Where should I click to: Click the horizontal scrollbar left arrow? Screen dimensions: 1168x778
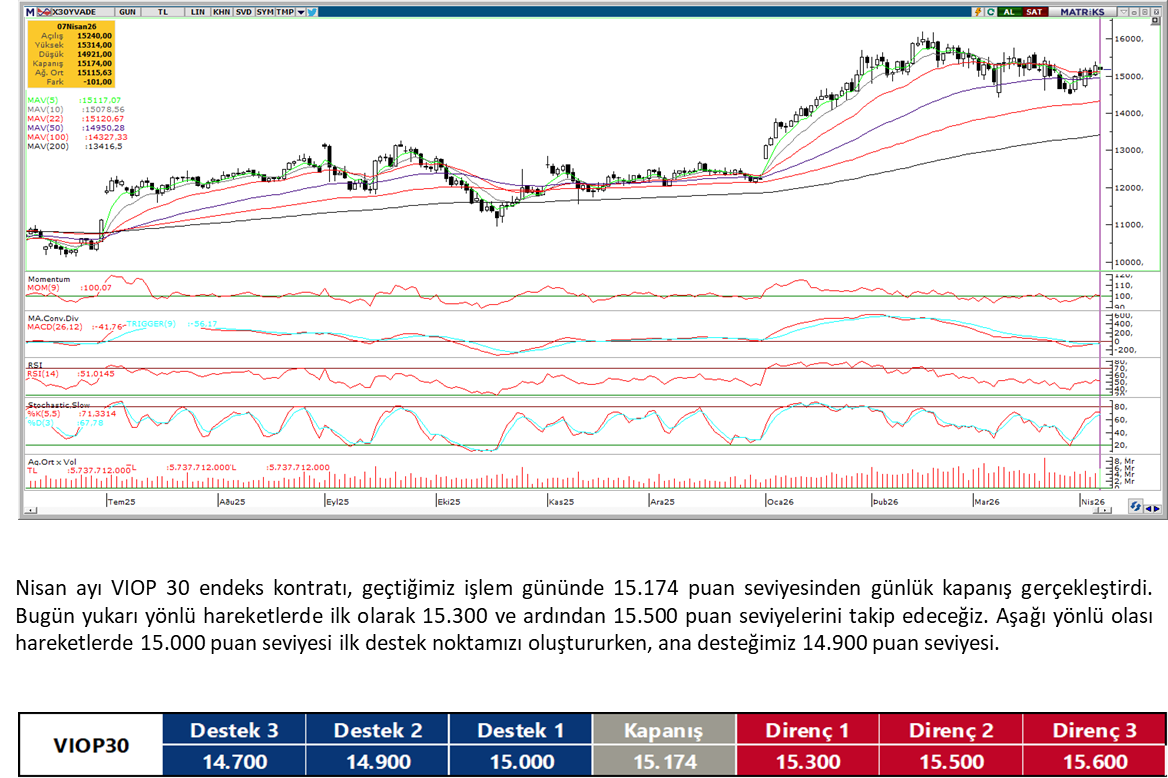(31, 510)
